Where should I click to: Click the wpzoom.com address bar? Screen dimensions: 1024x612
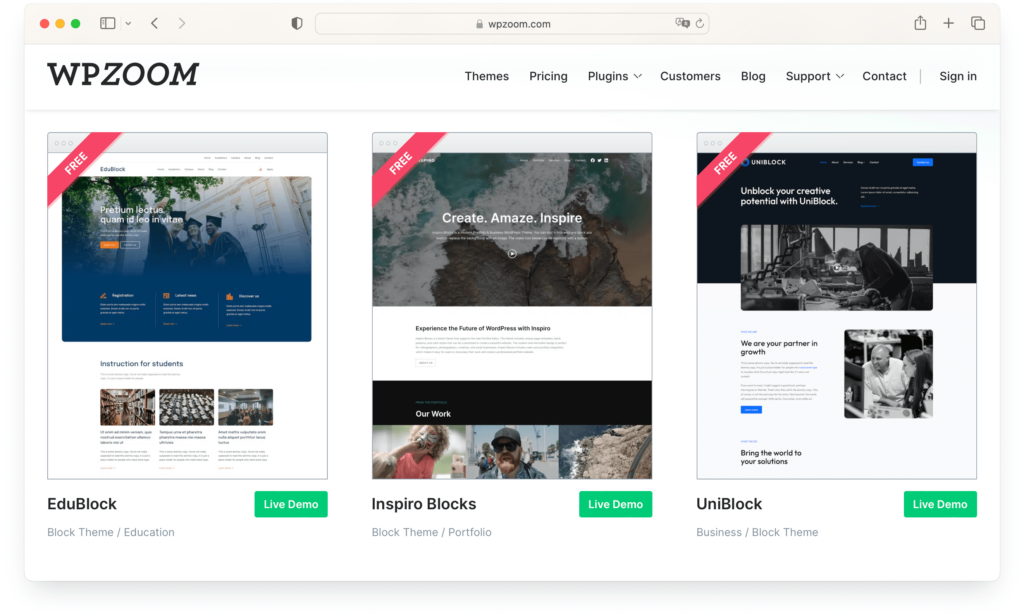(x=512, y=24)
